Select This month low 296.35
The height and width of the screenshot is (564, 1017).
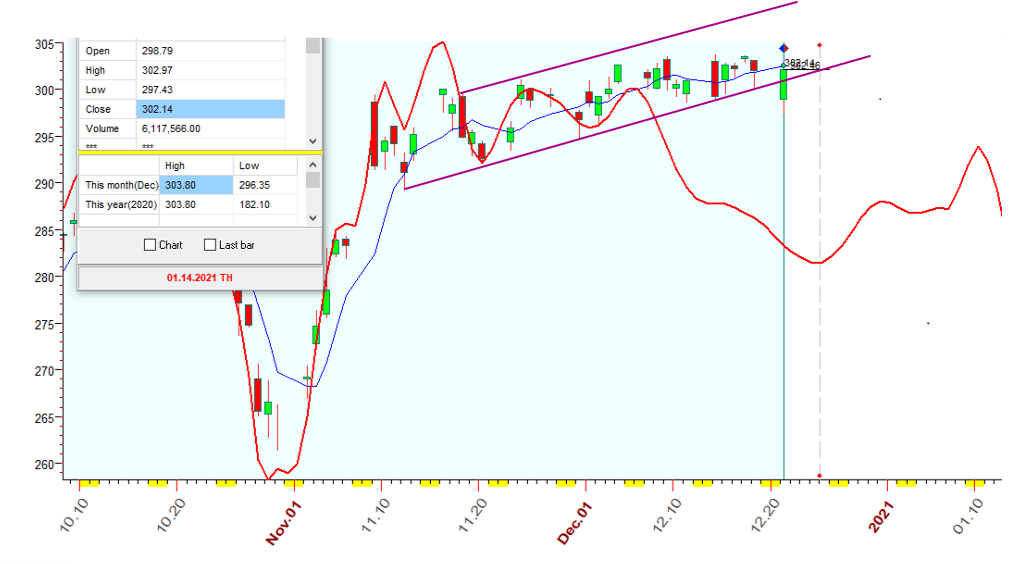(265, 185)
